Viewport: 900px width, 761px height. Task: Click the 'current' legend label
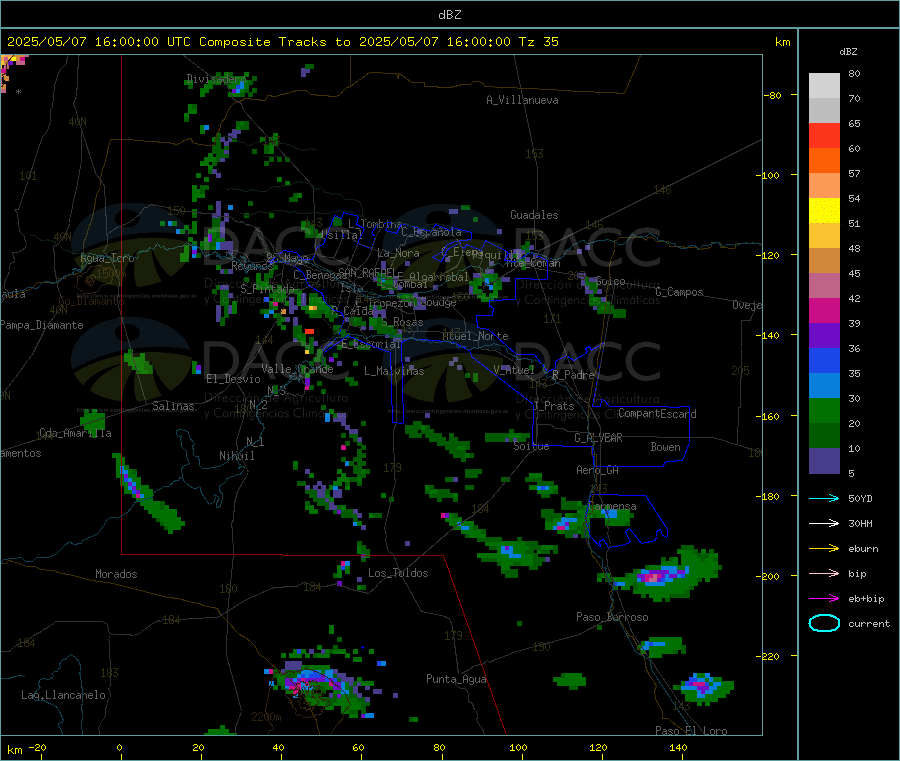(869, 624)
